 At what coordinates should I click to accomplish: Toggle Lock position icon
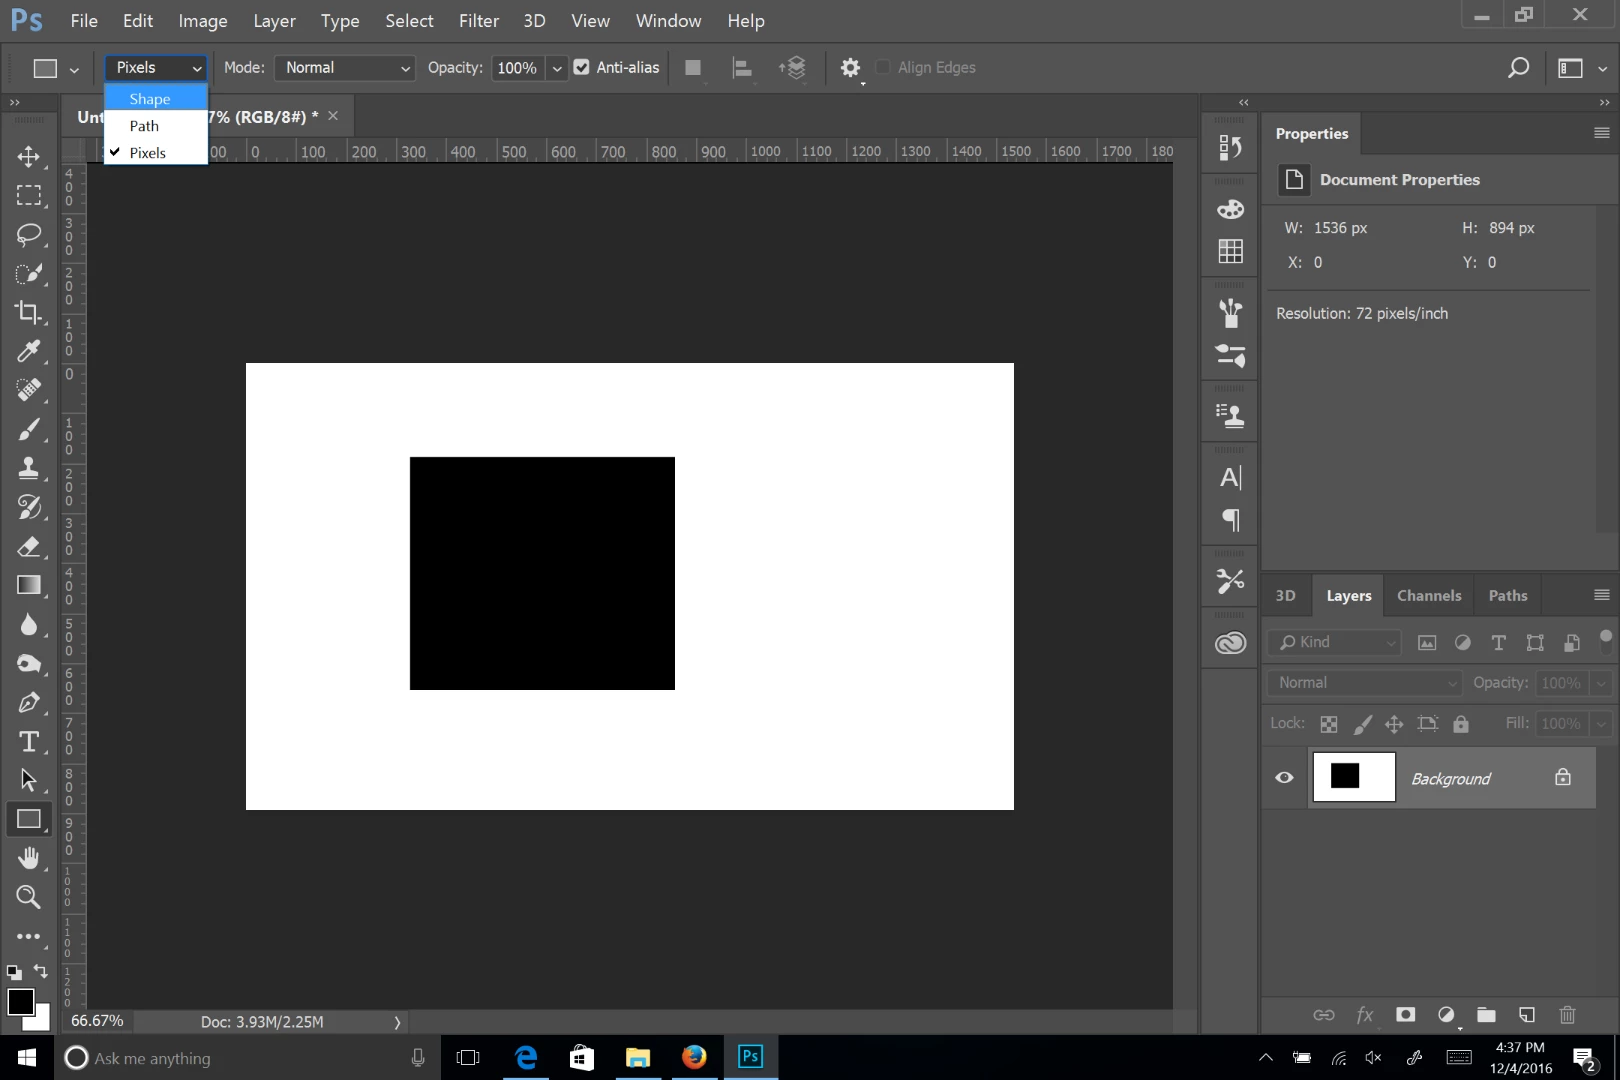click(1394, 724)
